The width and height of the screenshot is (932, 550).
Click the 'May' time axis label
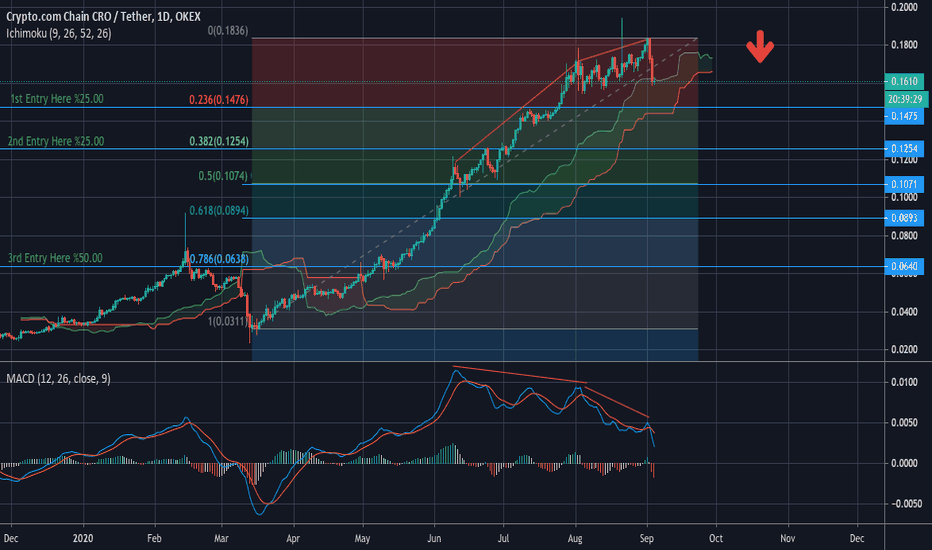click(x=362, y=538)
